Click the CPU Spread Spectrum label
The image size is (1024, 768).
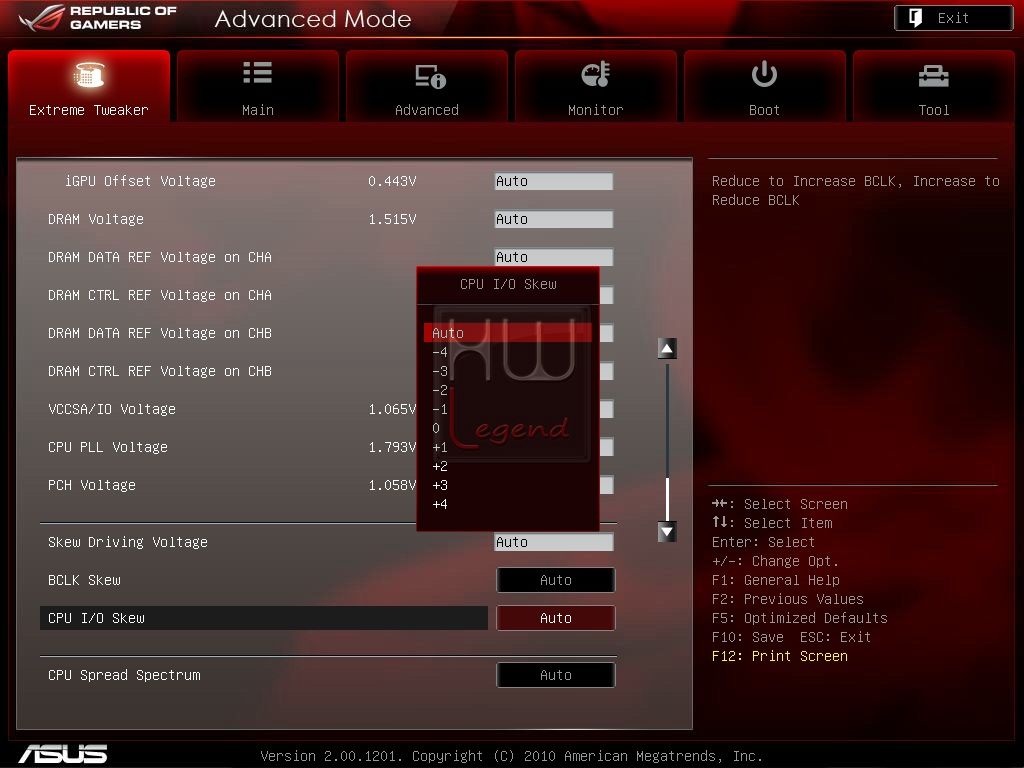click(x=124, y=675)
